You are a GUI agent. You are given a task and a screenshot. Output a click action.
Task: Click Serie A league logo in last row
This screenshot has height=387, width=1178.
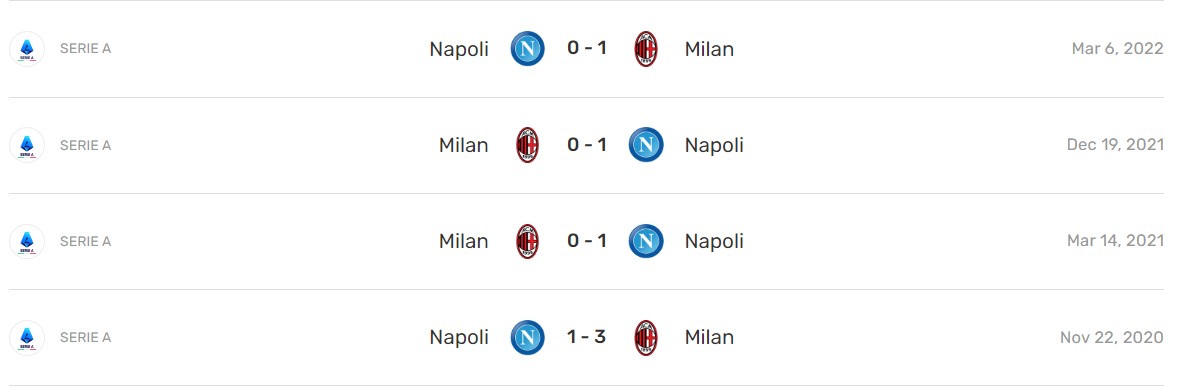[x=27, y=337]
